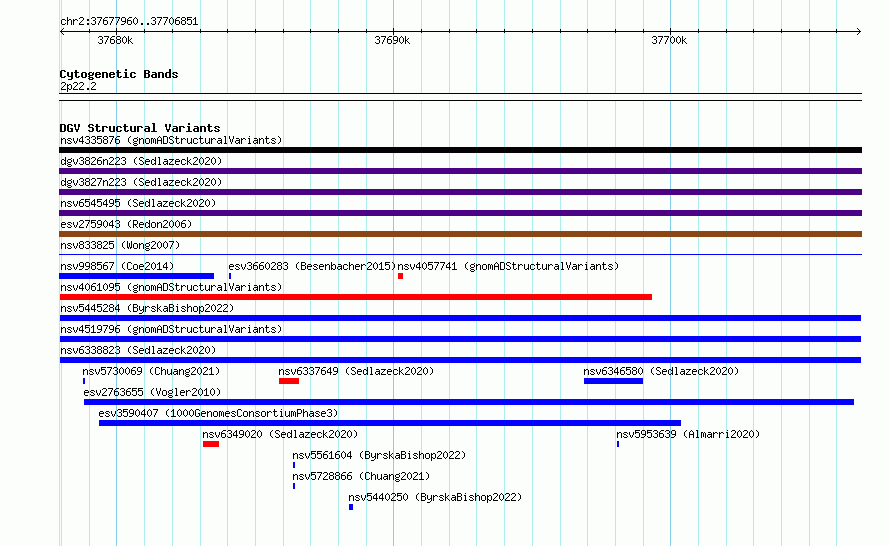Click the blue esv3590407 variant bar
The image size is (890, 546).
click(x=390, y=423)
